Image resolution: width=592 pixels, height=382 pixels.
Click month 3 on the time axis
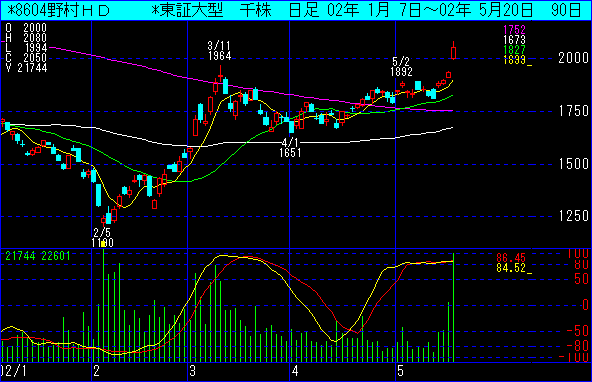[193, 371]
